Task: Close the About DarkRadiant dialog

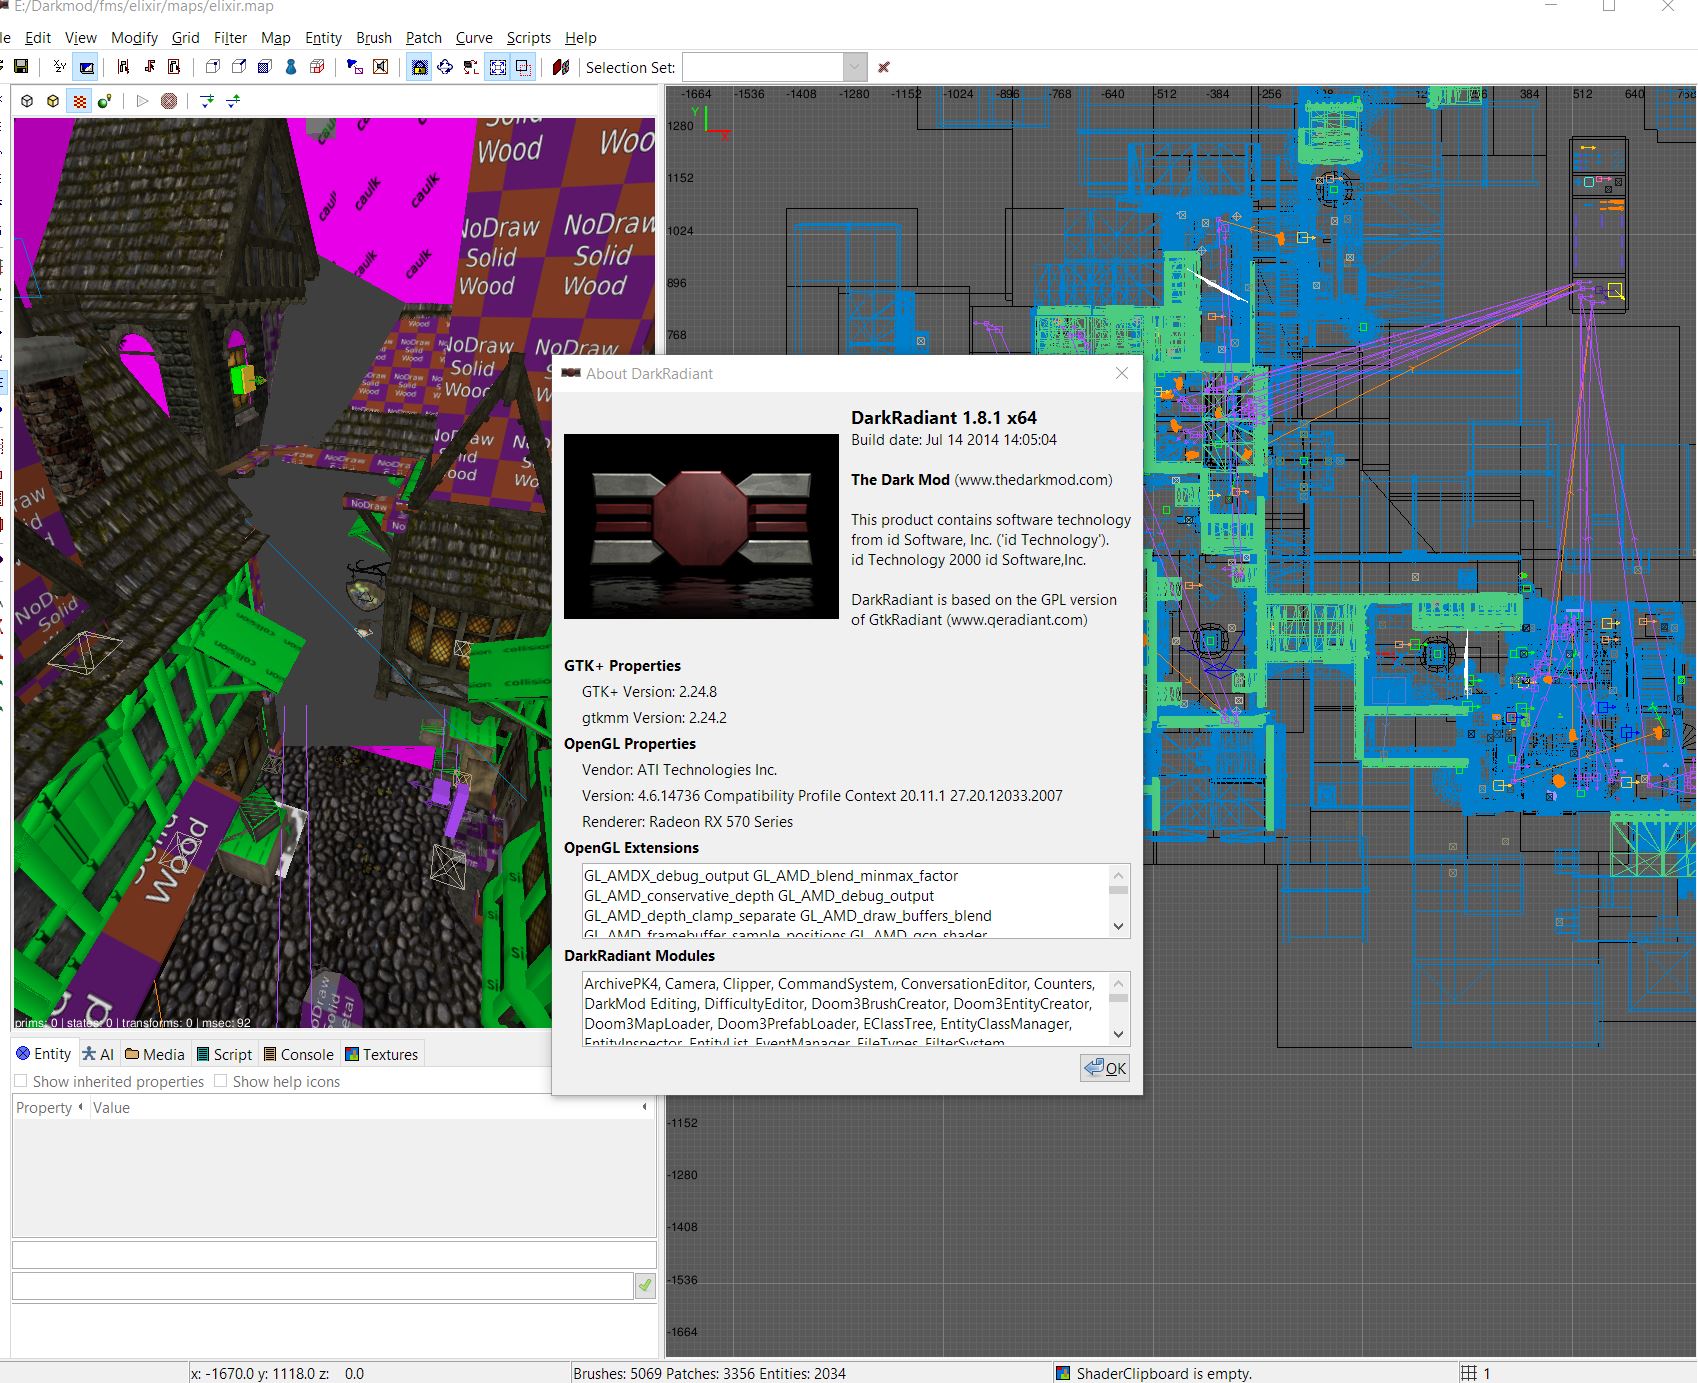Action: point(1121,373)
